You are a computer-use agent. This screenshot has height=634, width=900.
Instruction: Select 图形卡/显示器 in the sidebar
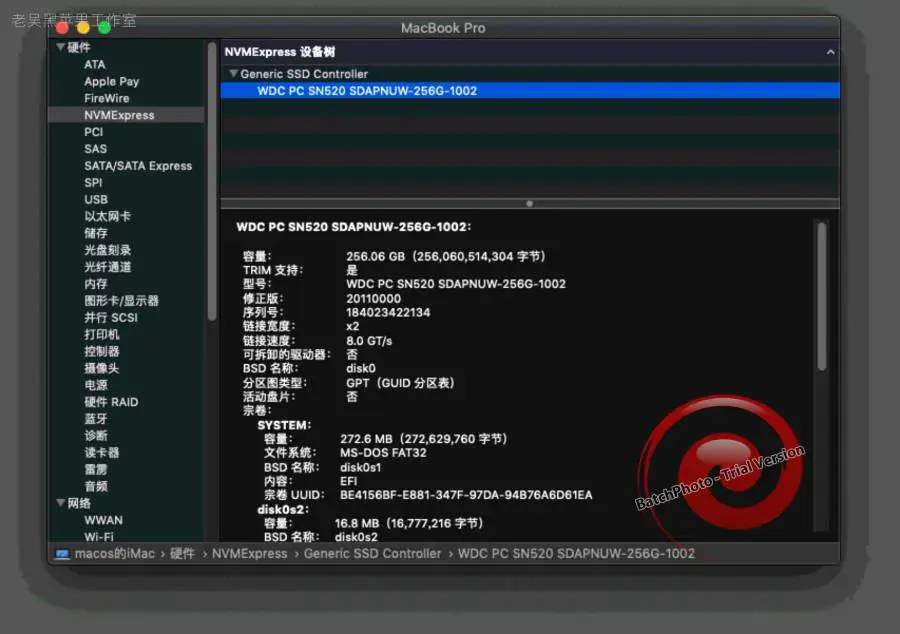[121, 301]
